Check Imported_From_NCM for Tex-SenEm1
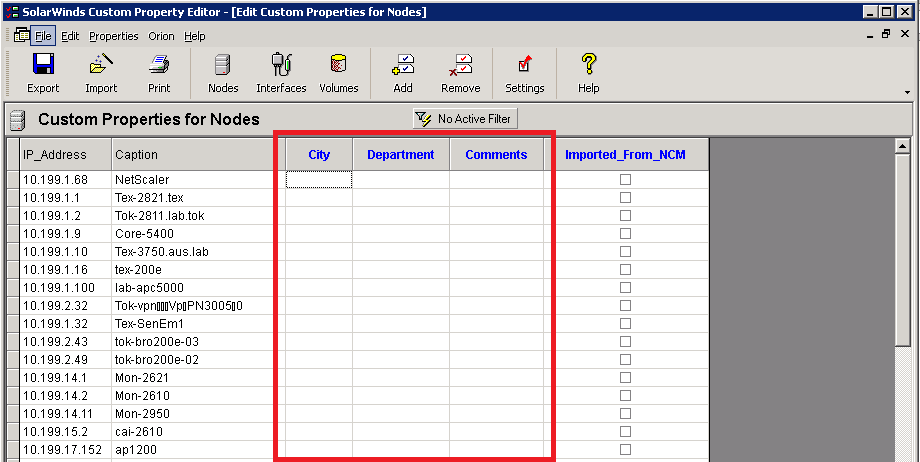The height and width of the screenshot is (462, 920). click(x=625, y=323)
